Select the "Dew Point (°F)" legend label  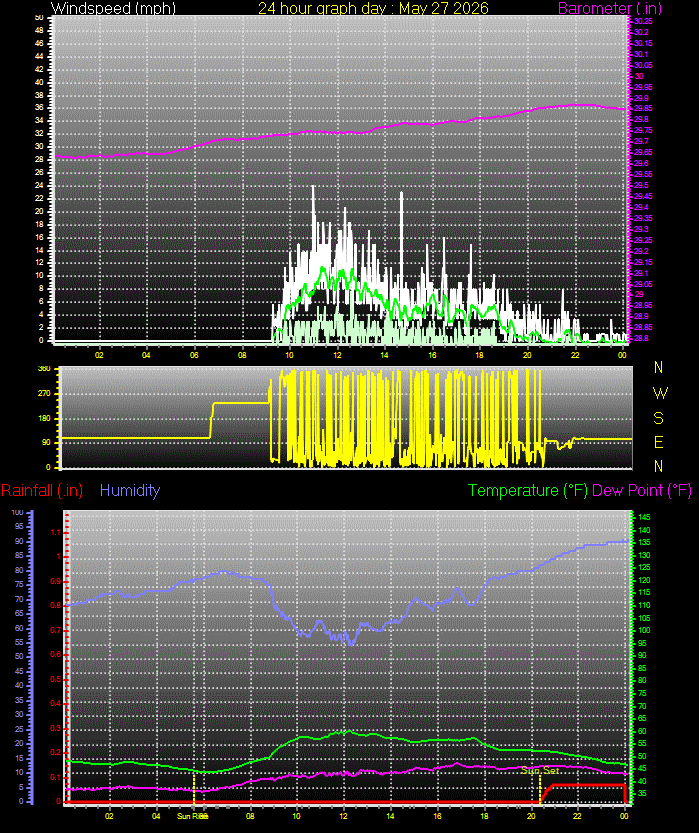[642, 490]
